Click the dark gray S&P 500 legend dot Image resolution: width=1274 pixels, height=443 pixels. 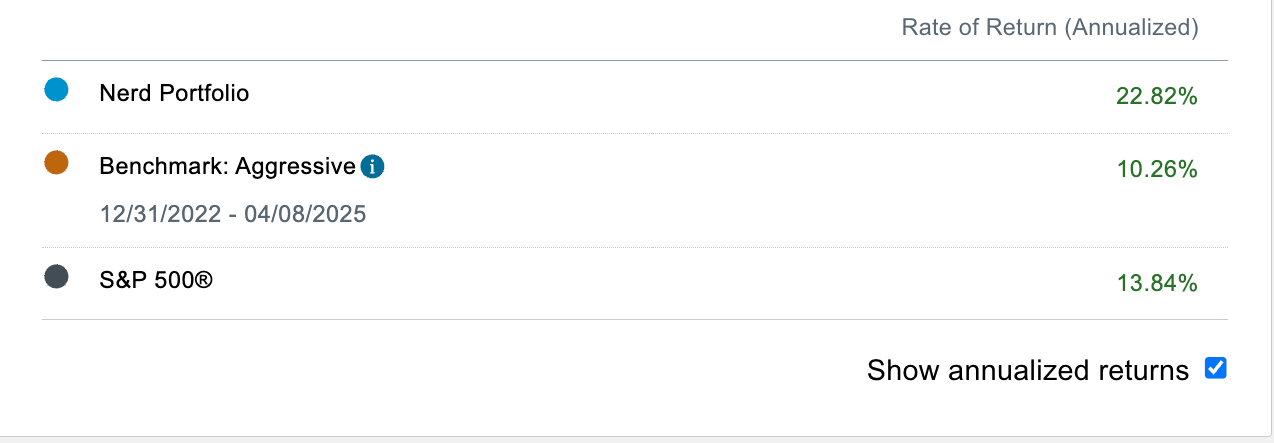click(x=57, y=277)
